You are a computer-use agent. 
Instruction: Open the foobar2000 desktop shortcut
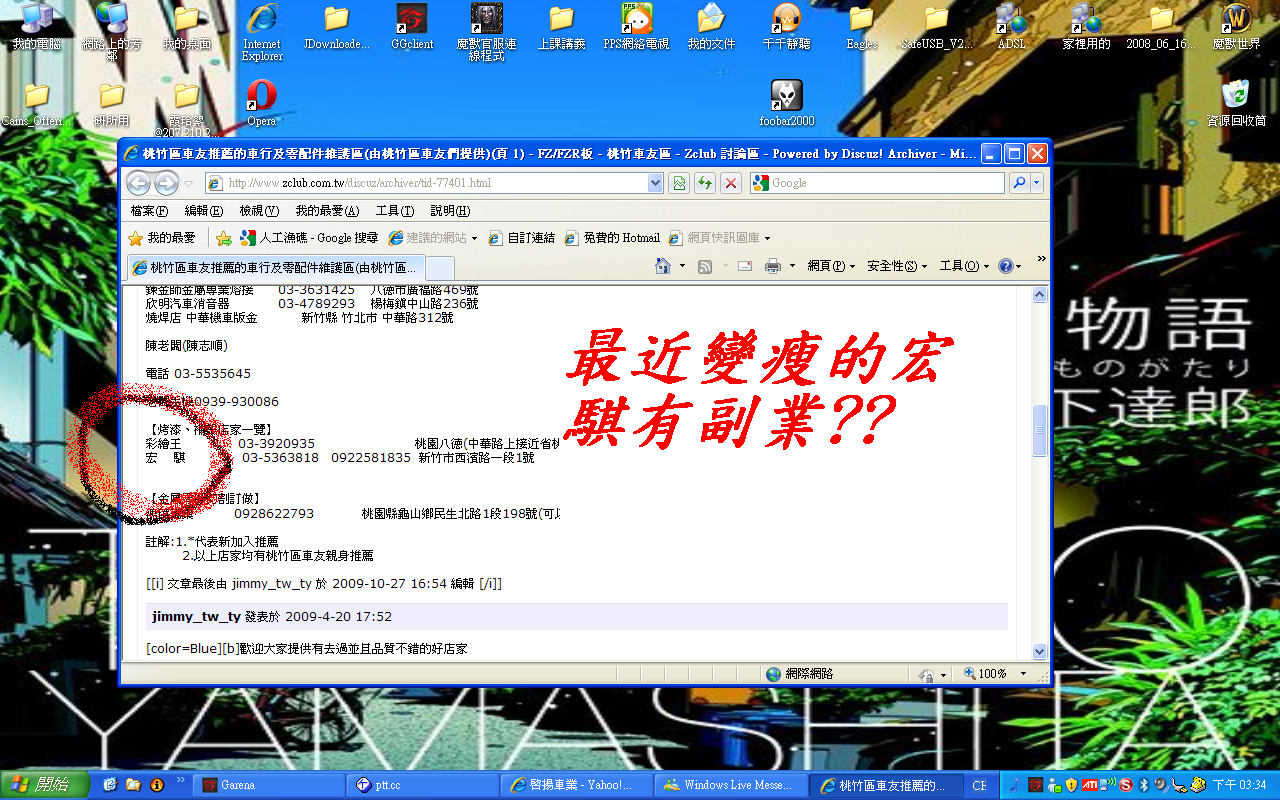point(787,103)
